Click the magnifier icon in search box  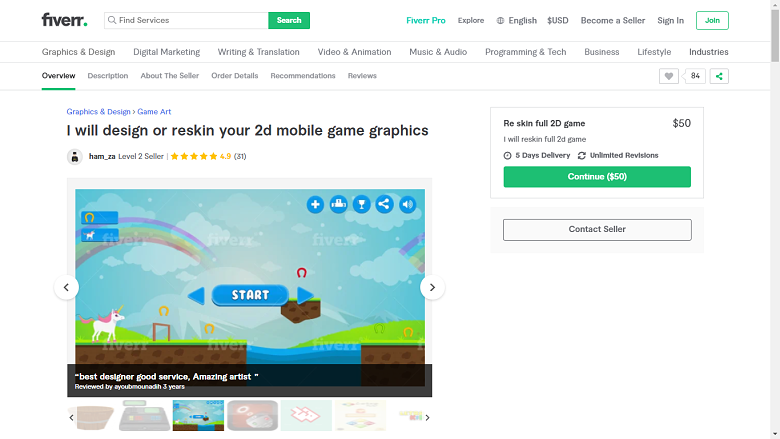112,20
